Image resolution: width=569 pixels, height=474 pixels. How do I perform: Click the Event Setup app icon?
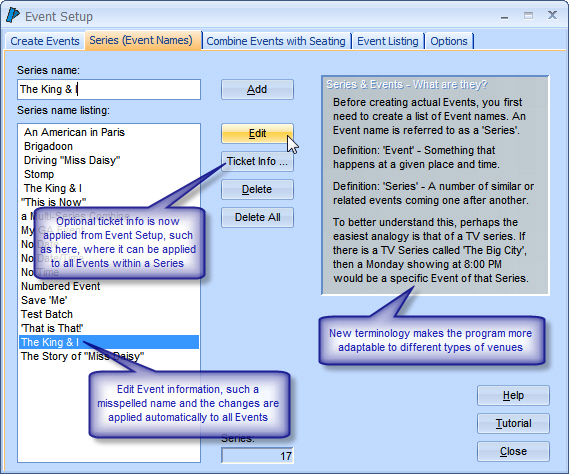tap(13, 16)
